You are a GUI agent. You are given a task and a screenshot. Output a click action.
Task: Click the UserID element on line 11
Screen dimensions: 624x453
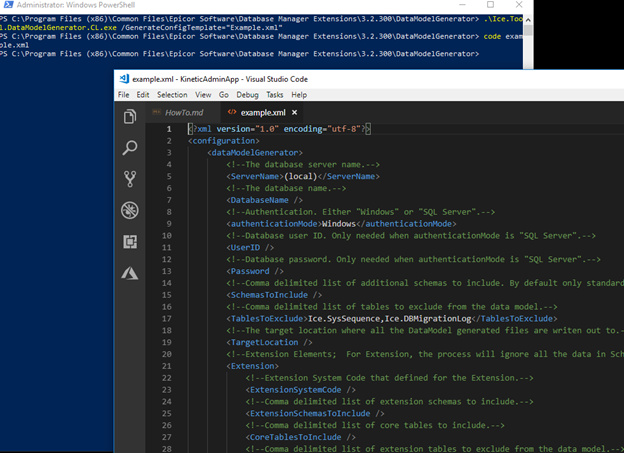(250, 248)
